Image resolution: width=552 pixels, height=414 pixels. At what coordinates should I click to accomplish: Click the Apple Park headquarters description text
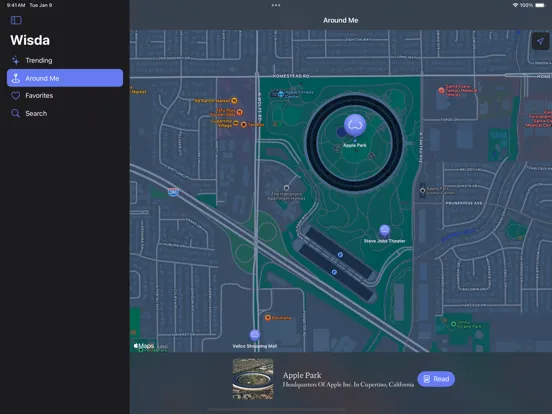348,385
